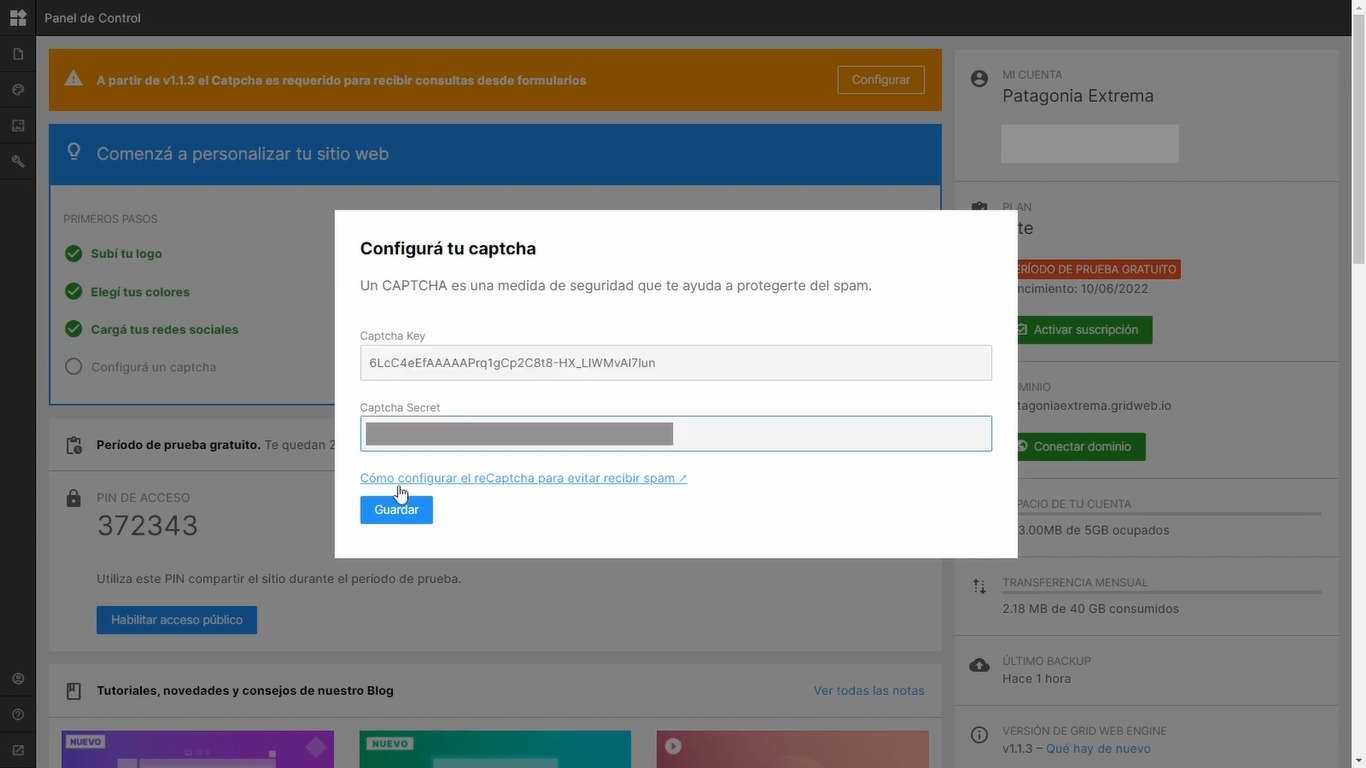Open the user account icon in sidebar

click(x=18, y=679)
